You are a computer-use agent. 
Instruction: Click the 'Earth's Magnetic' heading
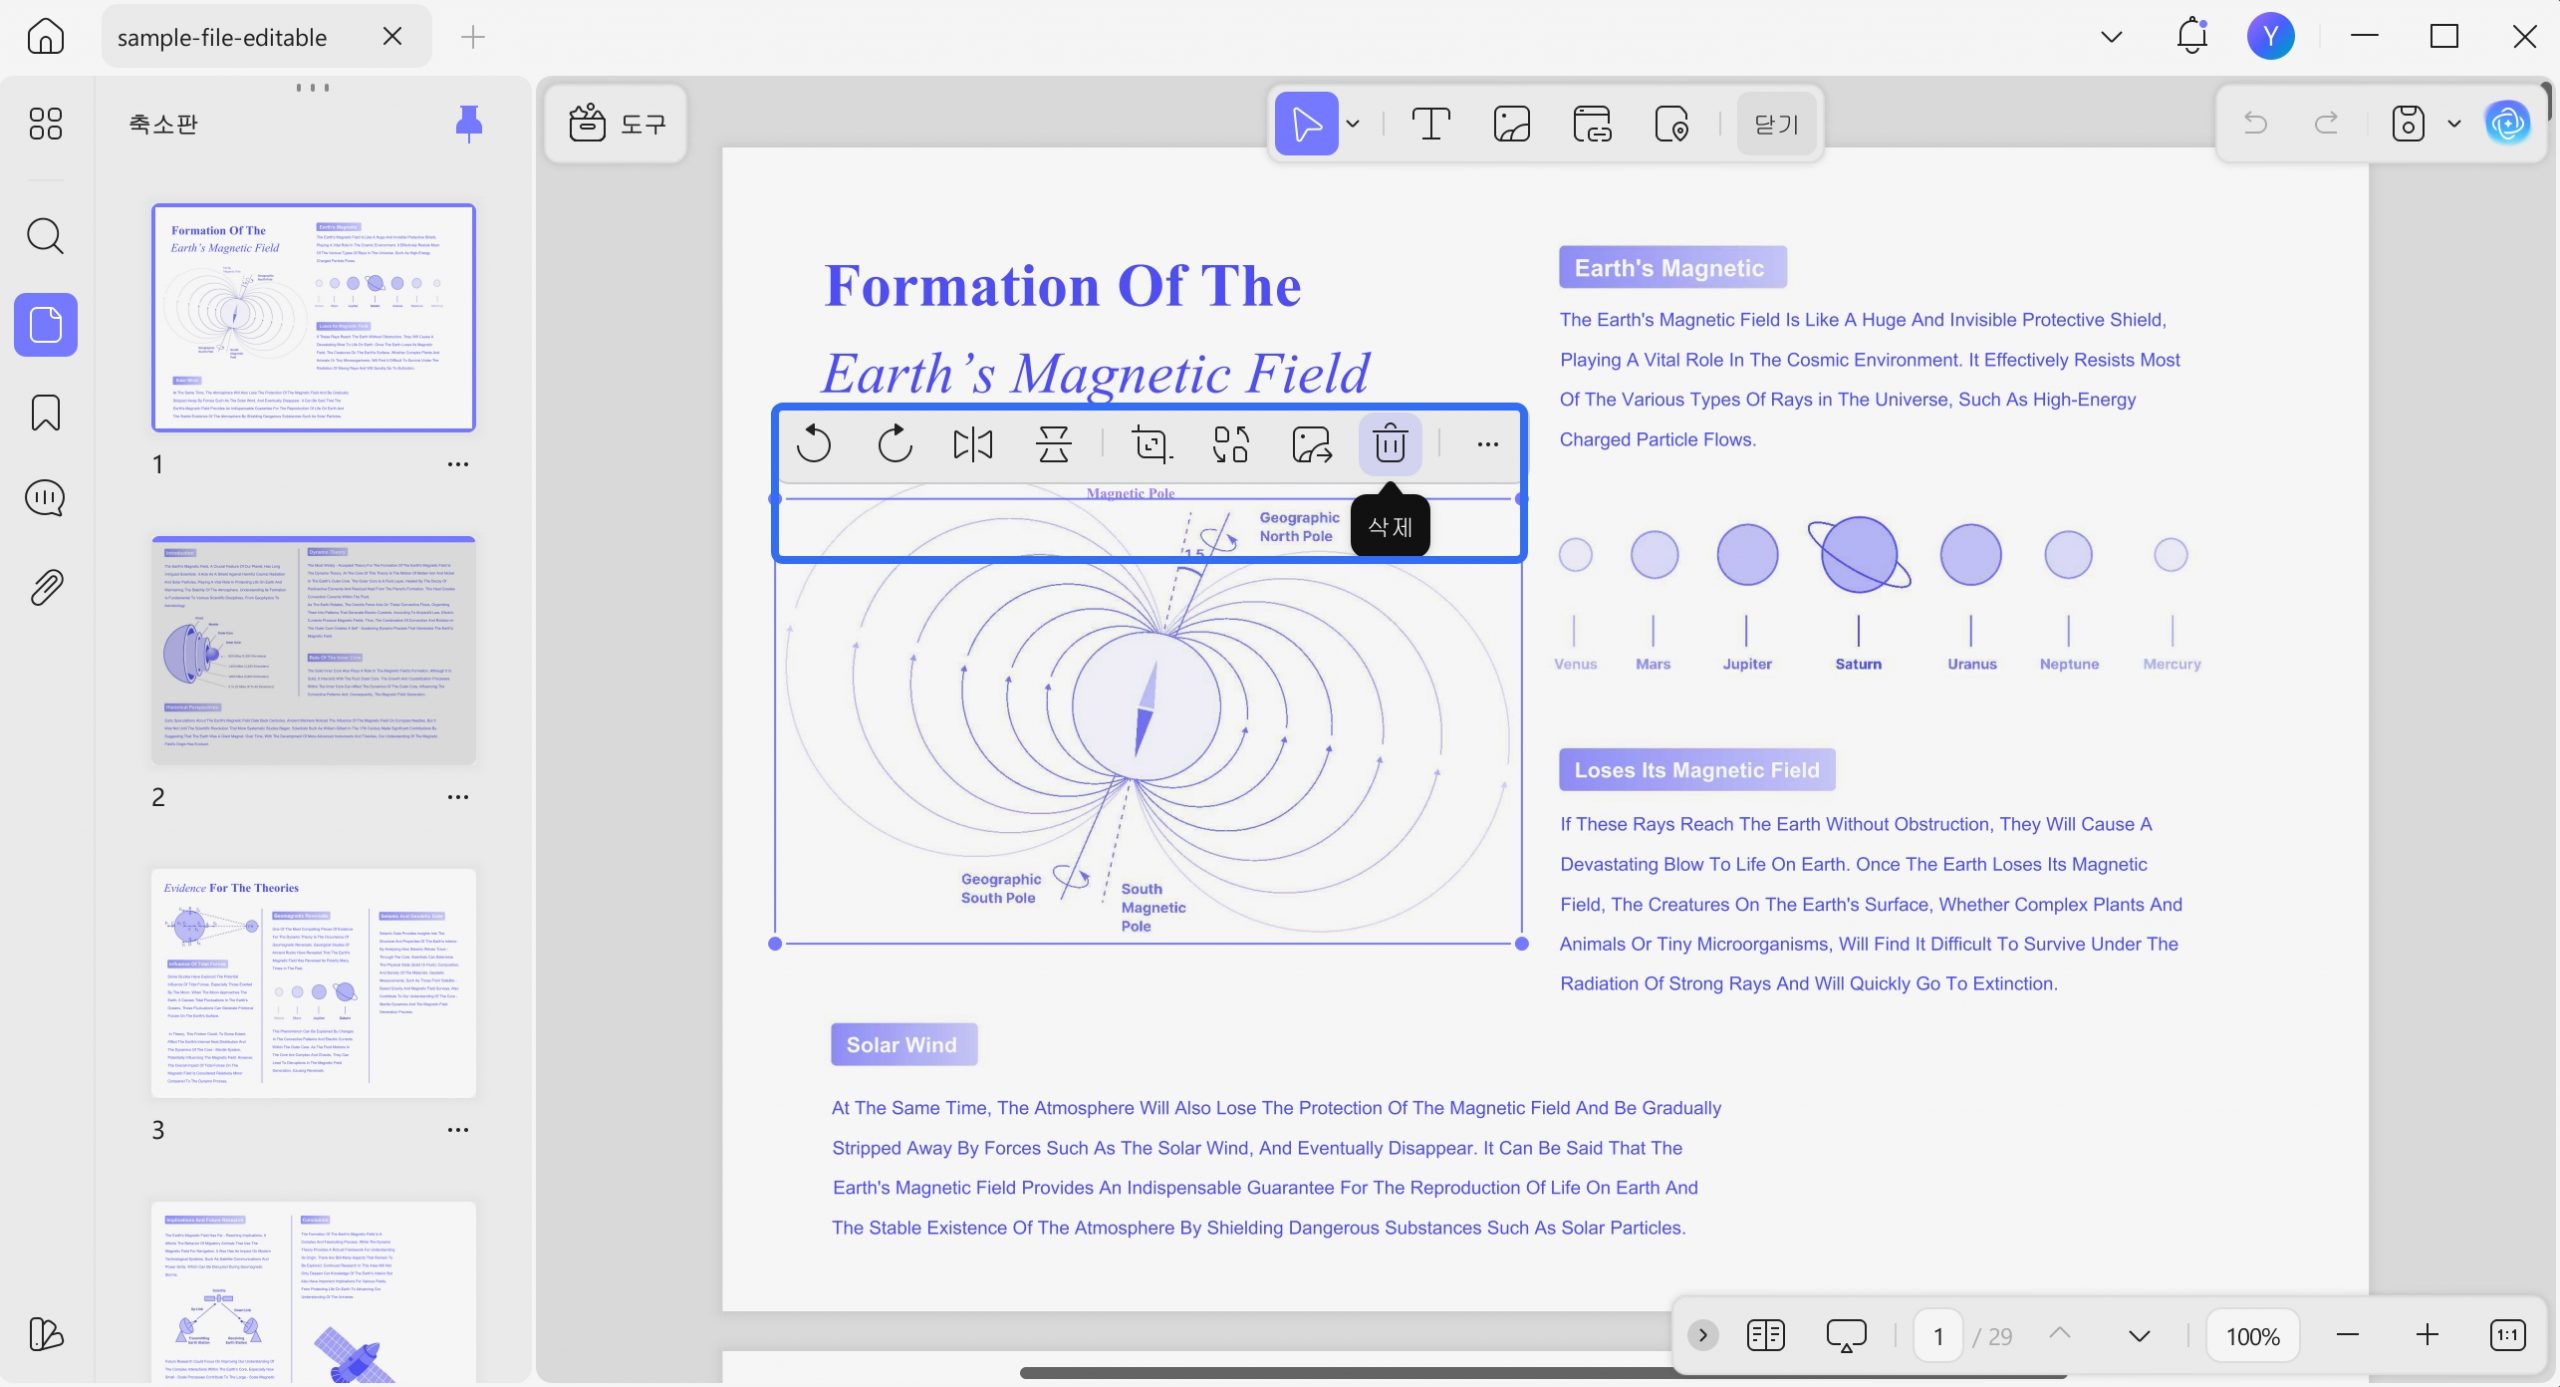point(1672,267)
